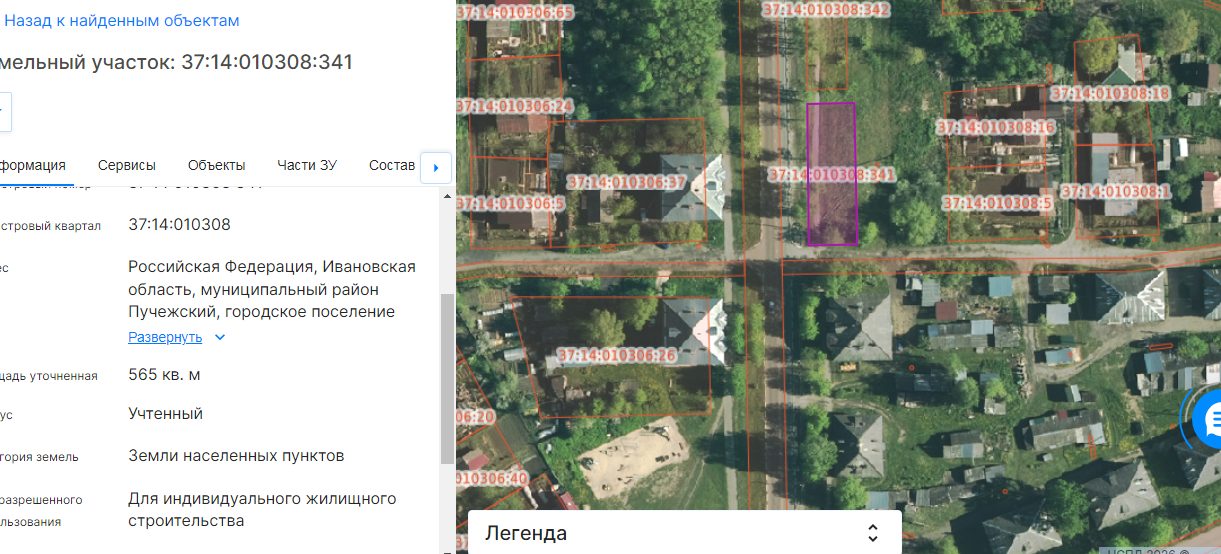Screen dimensions: 1221x554
Task: Click map parcel label 37:14:010308:16
Action: coord(995,128)
